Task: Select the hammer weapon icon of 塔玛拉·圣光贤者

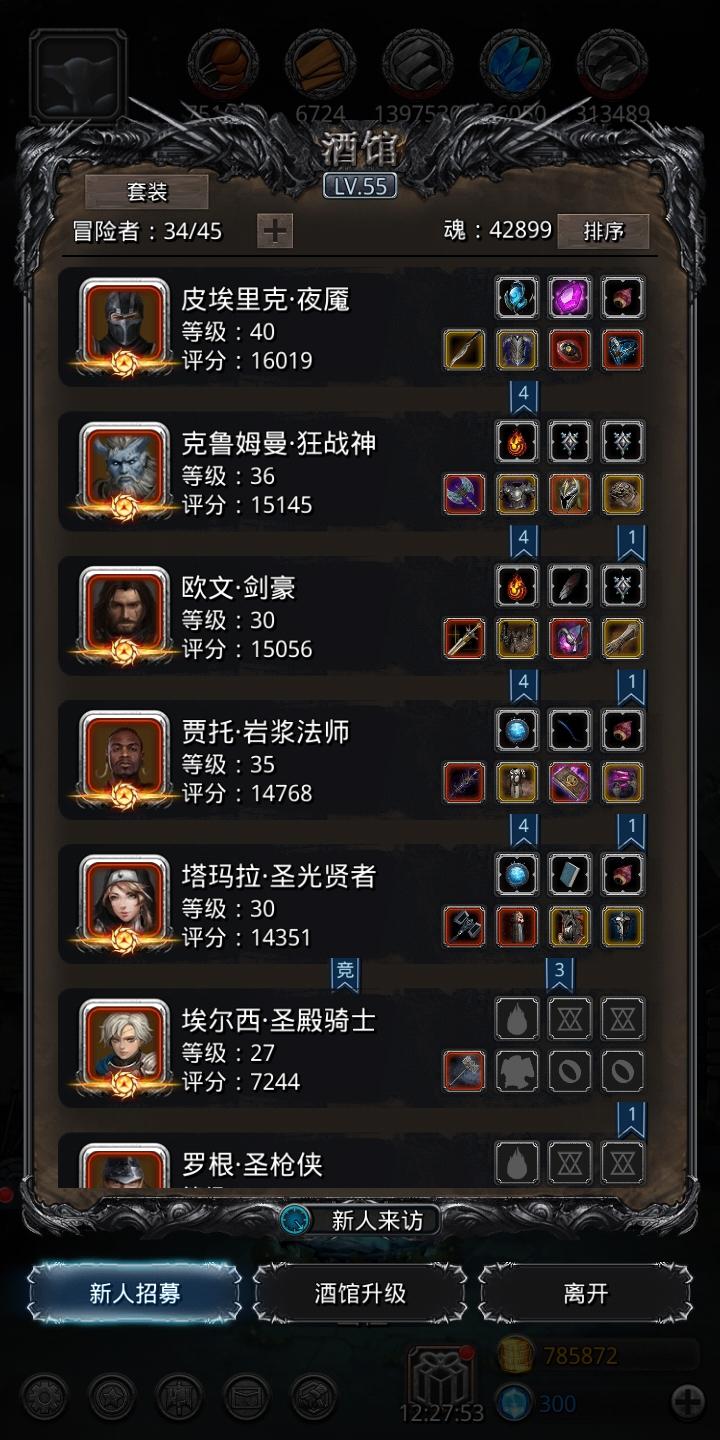Action: pyautogui.click(x=464, y=926)
